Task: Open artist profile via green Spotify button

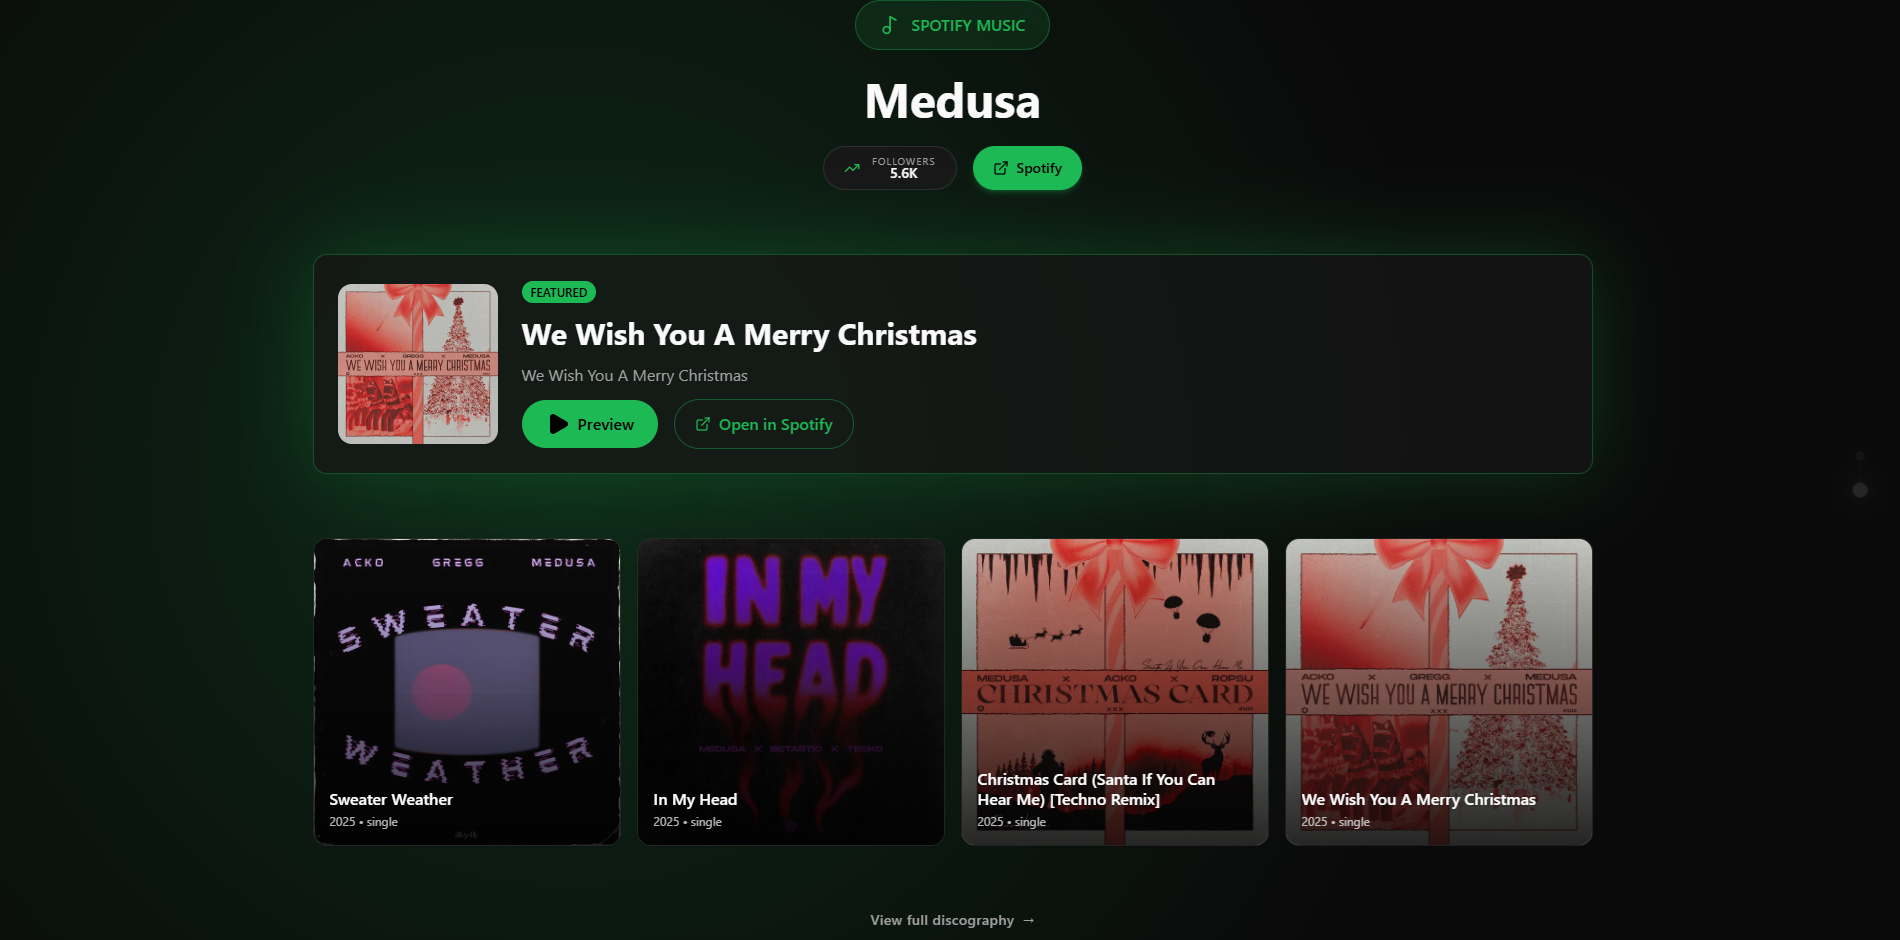Action: (1027, 168)
